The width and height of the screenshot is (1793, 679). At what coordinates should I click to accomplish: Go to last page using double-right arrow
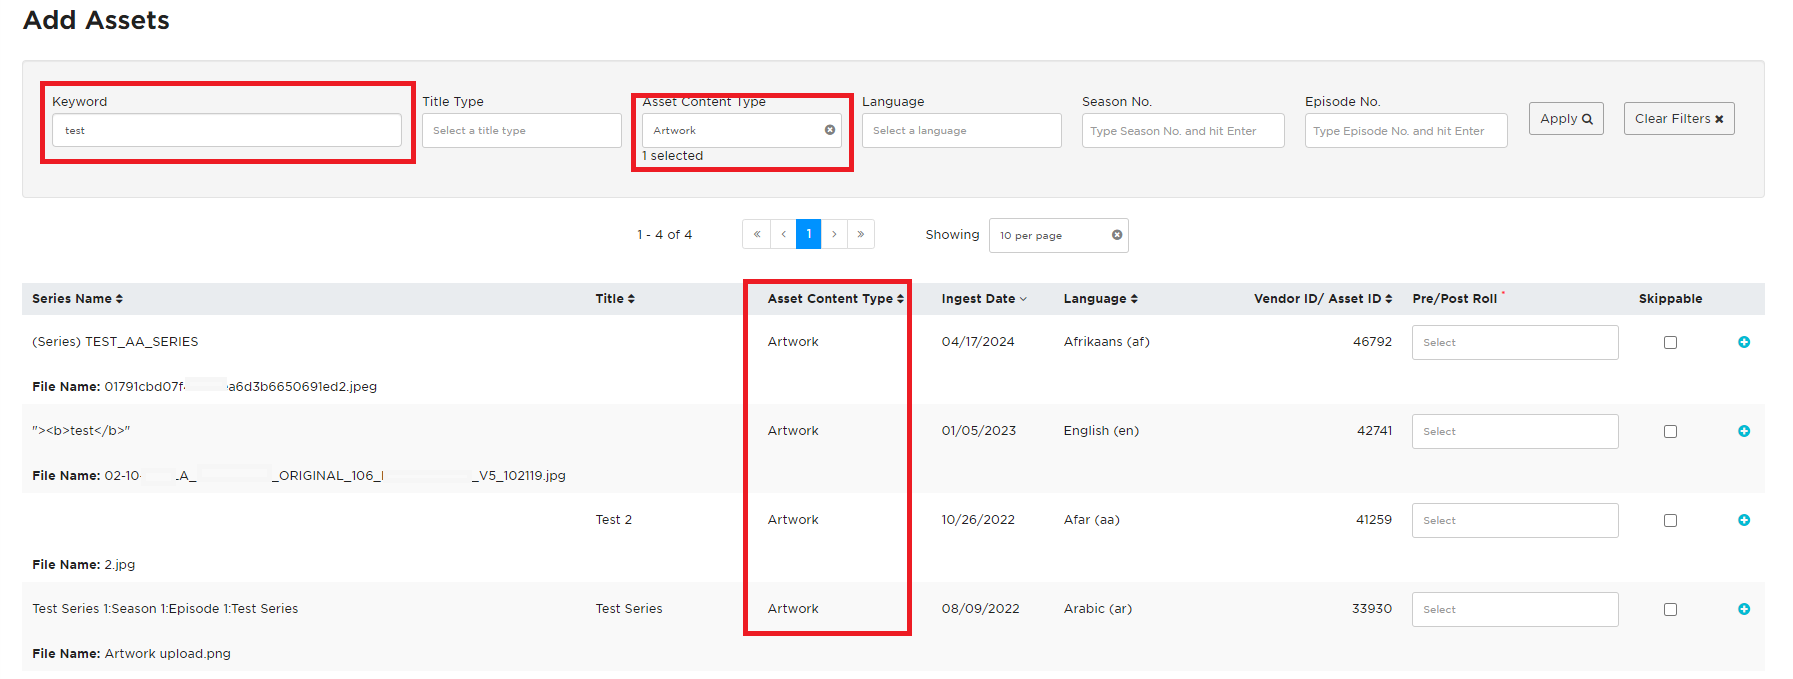point(861,234)
